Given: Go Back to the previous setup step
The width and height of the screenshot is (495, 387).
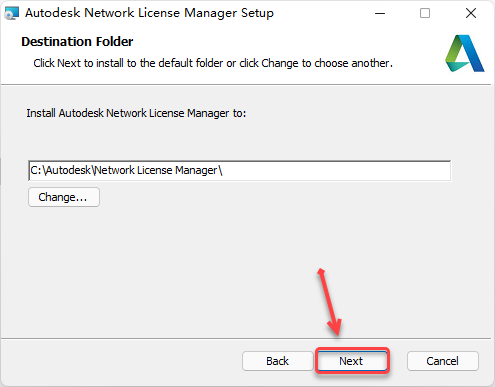Looking at the screenshot, I should (x=277, y=361).
